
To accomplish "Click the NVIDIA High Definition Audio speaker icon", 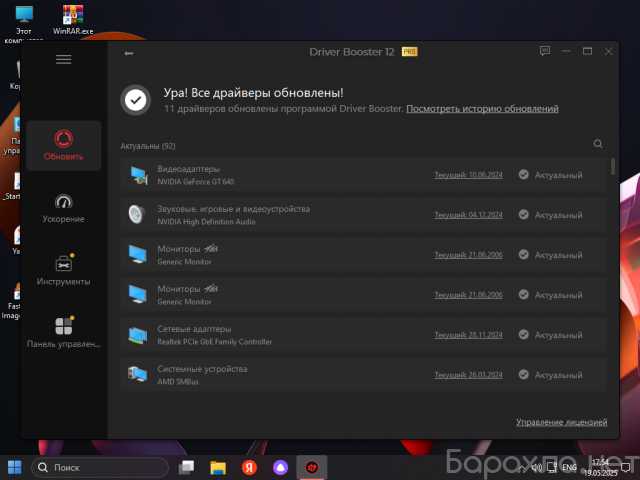I will [136, 214].
